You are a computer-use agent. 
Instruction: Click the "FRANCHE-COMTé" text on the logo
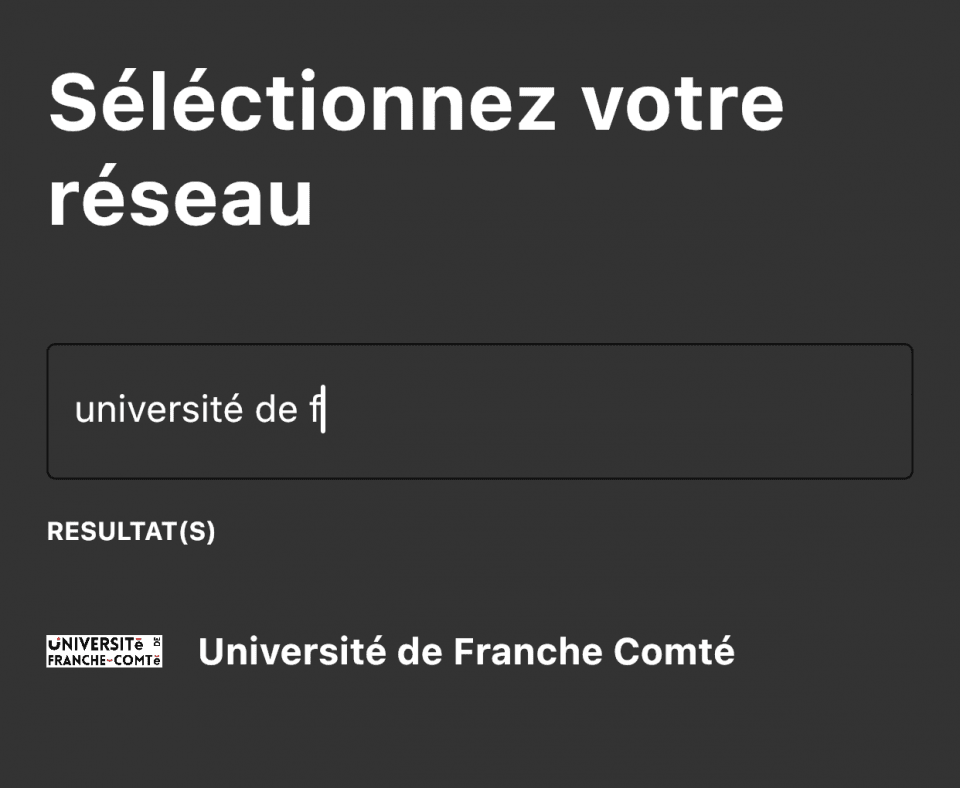pyautogui.click(x=104, y=661)
